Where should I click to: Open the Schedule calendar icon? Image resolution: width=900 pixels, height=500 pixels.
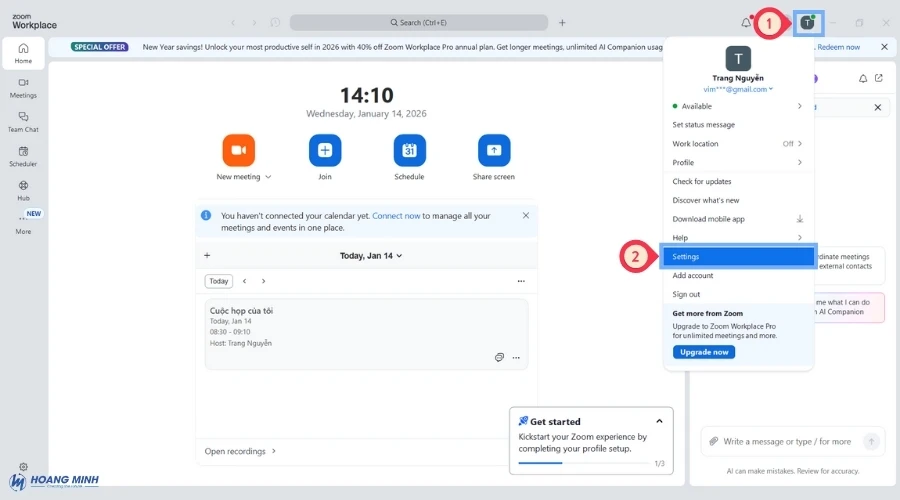[x=409, y=150]
